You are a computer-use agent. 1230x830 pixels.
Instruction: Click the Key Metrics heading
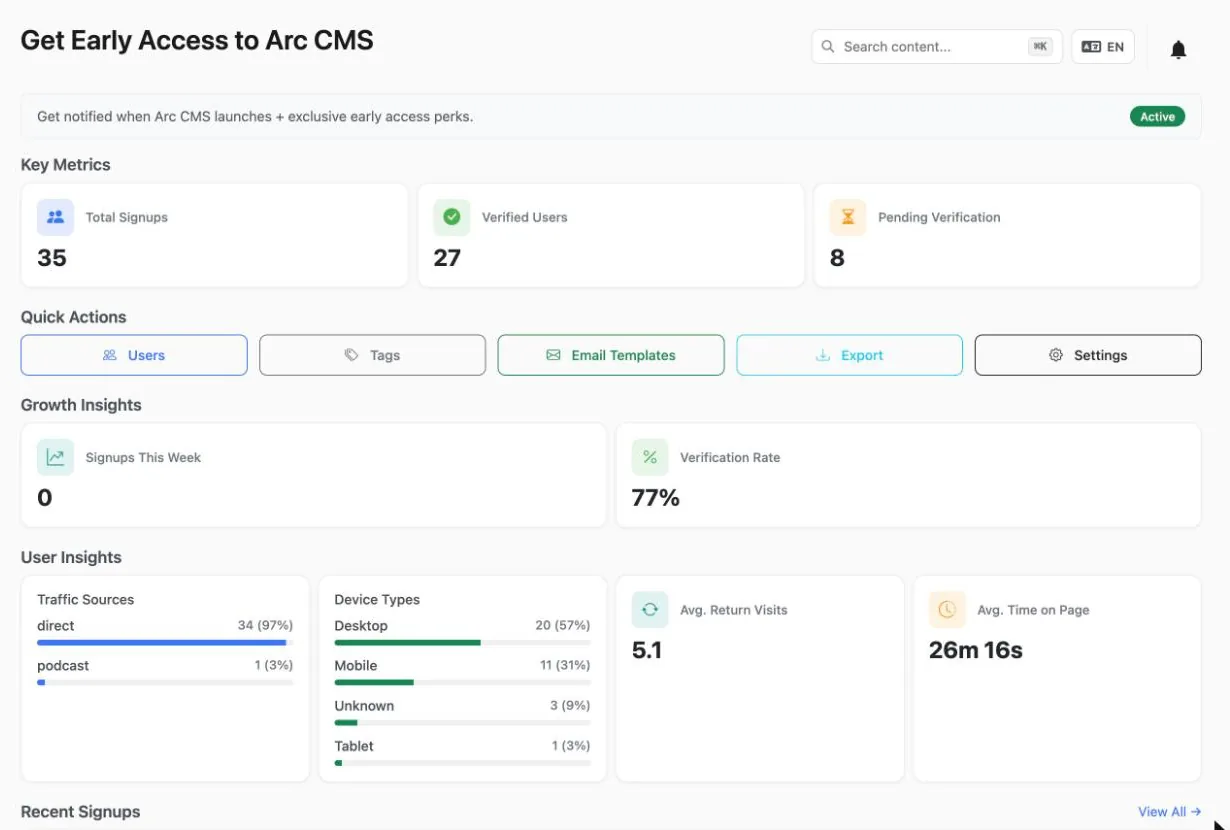[x=66, y=165]
